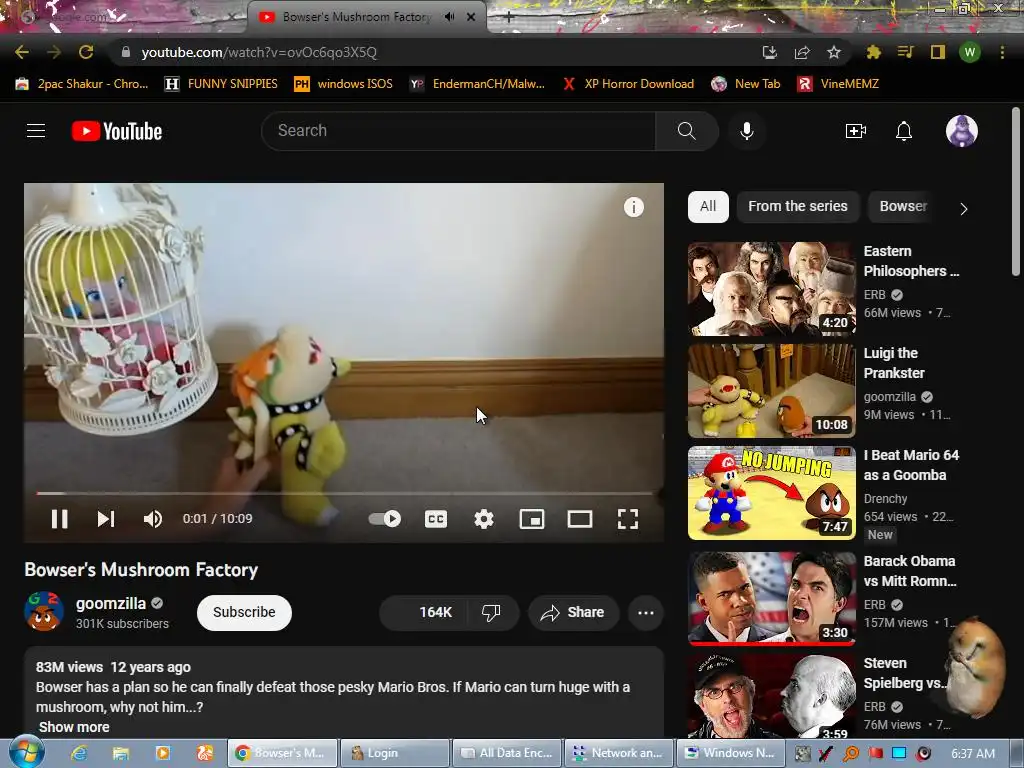
Task: Enter full screen mode
Action: 628,519
